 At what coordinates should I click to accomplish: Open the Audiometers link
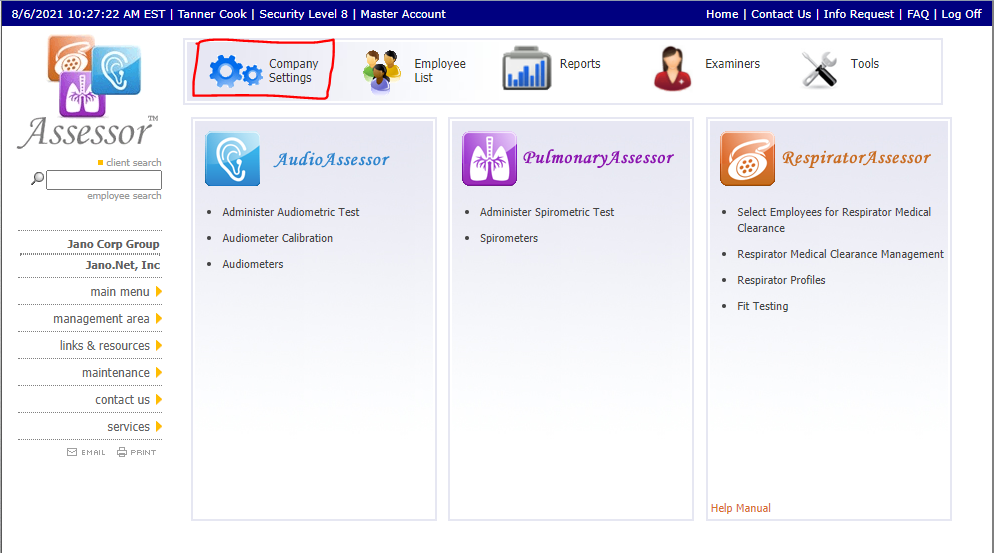tap(252, 264)
